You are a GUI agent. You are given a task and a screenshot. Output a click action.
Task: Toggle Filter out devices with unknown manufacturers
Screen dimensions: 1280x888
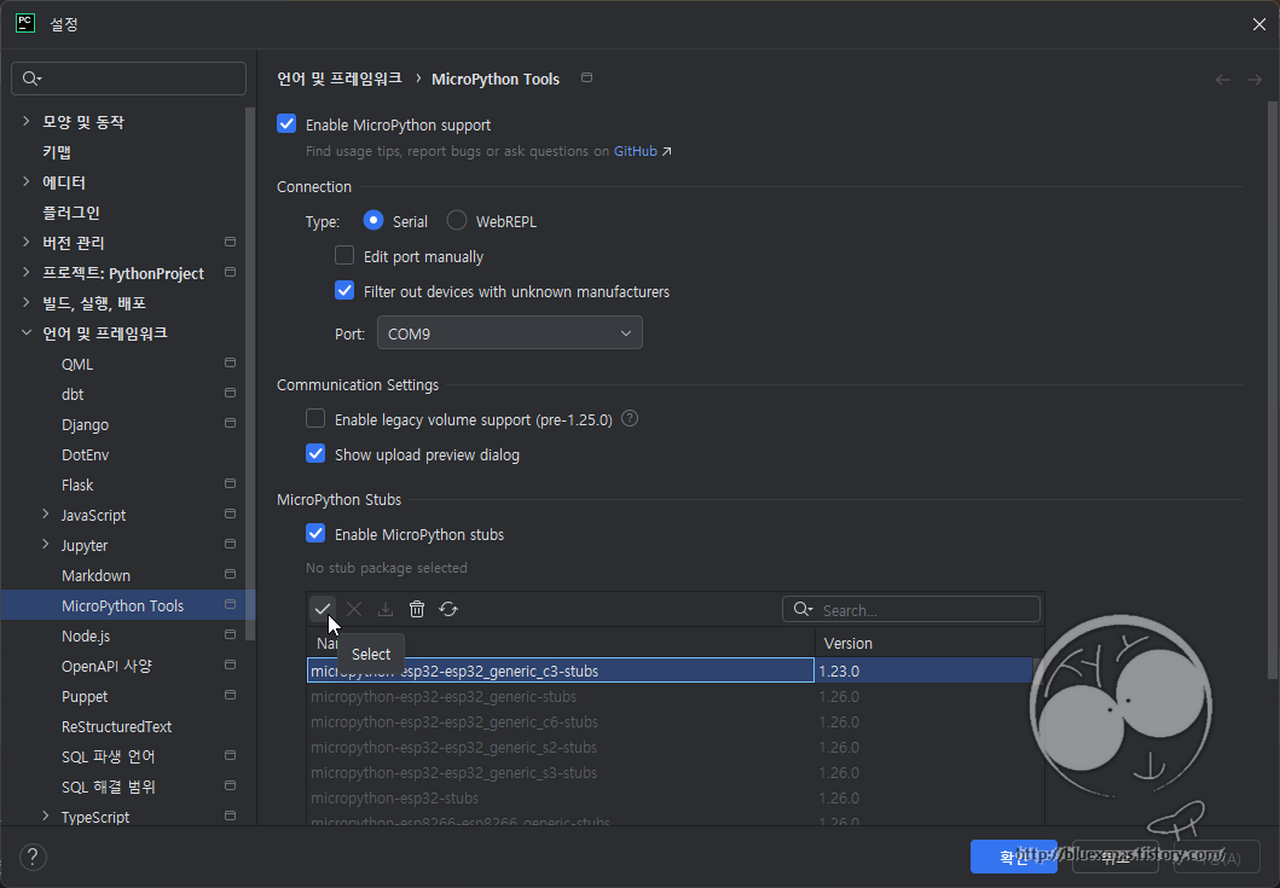pyautogui.click(x=344, y=291)
